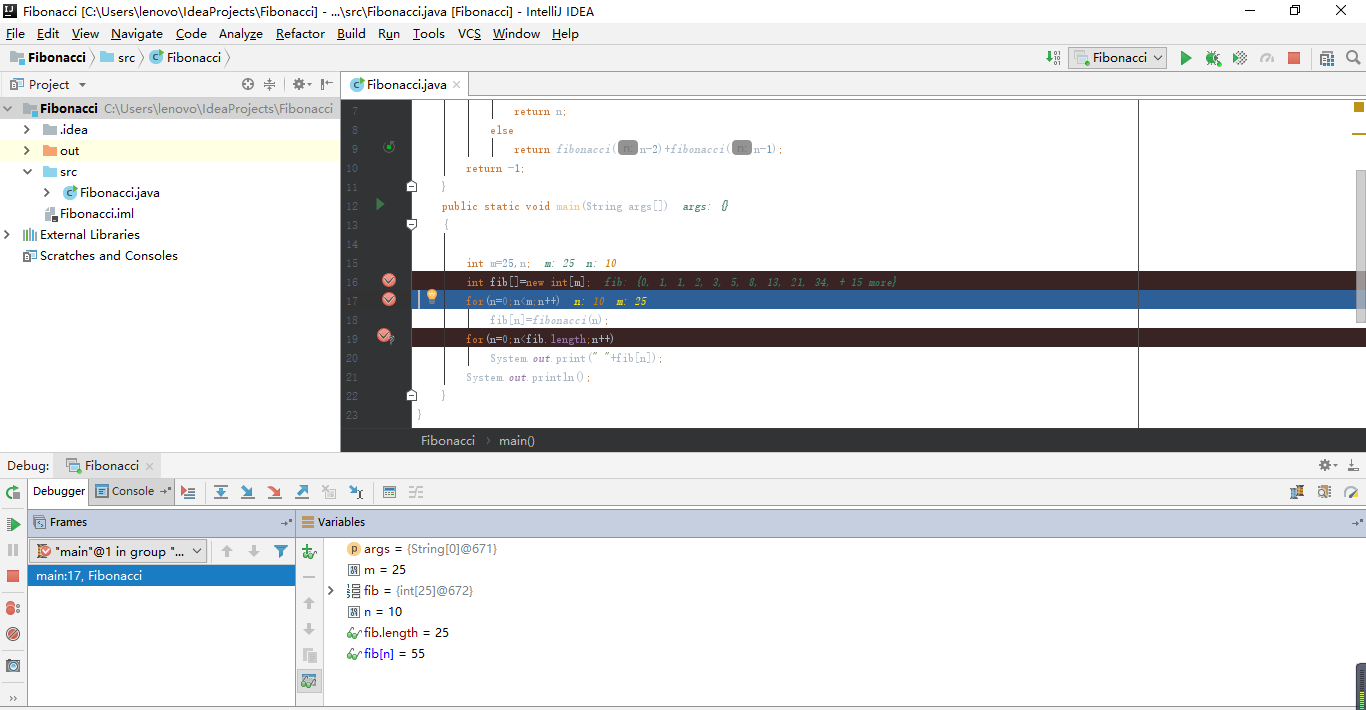Click the New Watch plus-glasses icon
Image resolution: width=1366 pixels, height=710 pixels.
tap(309, 551)
